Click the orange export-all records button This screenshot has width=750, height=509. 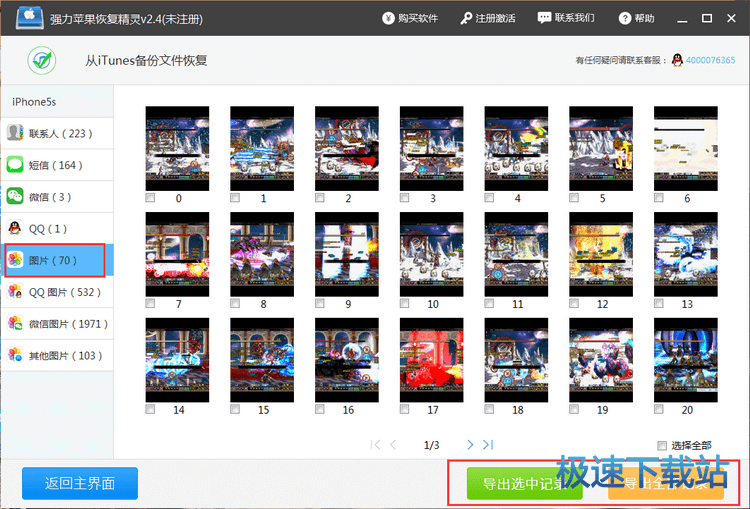(666, 484)
